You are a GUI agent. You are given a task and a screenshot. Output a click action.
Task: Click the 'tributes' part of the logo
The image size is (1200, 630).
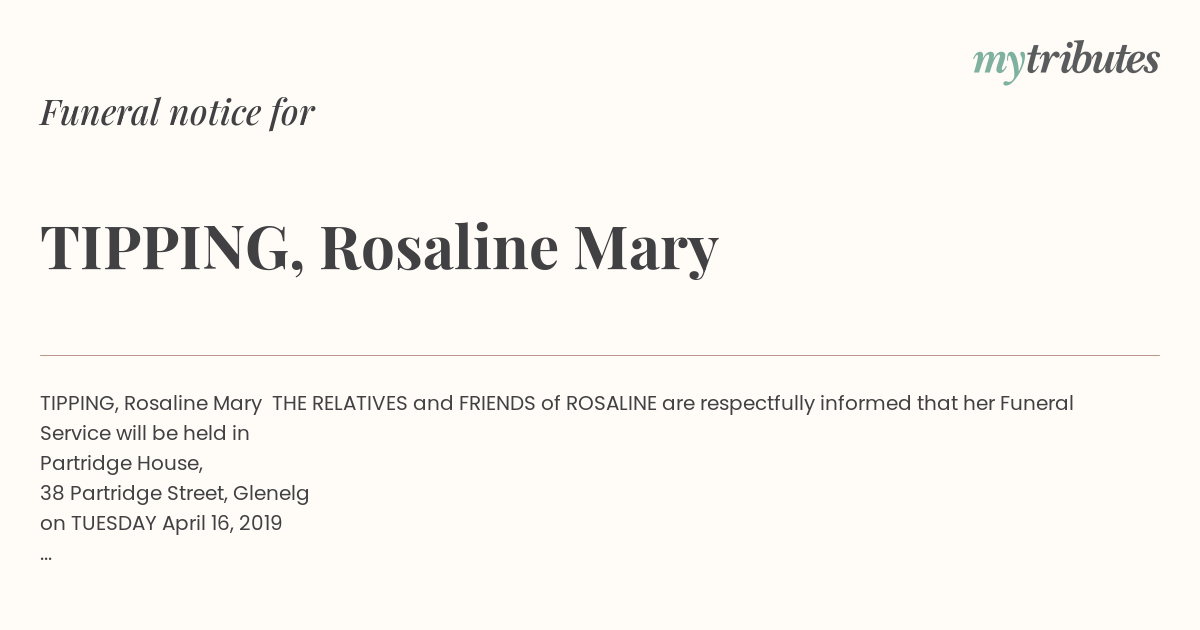coord(1092,59)
